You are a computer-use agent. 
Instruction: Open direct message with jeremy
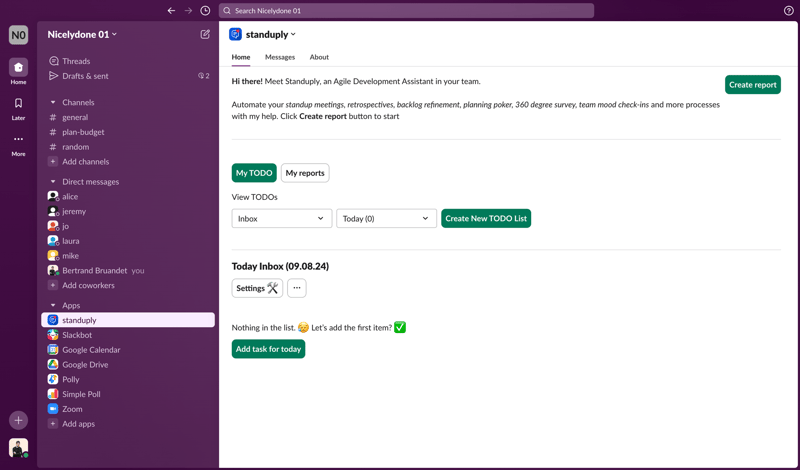(x=128, y=211)
